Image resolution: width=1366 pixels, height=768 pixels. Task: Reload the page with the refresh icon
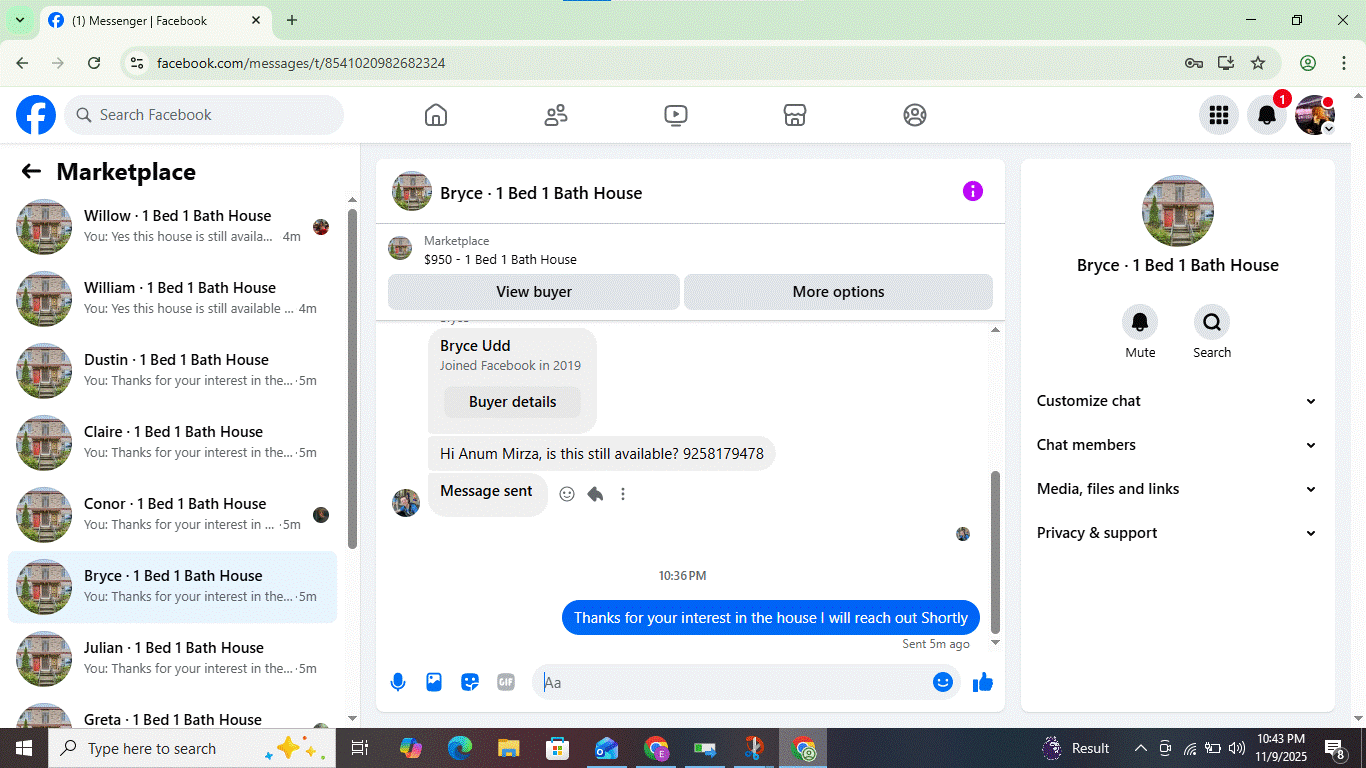(94, 63)
